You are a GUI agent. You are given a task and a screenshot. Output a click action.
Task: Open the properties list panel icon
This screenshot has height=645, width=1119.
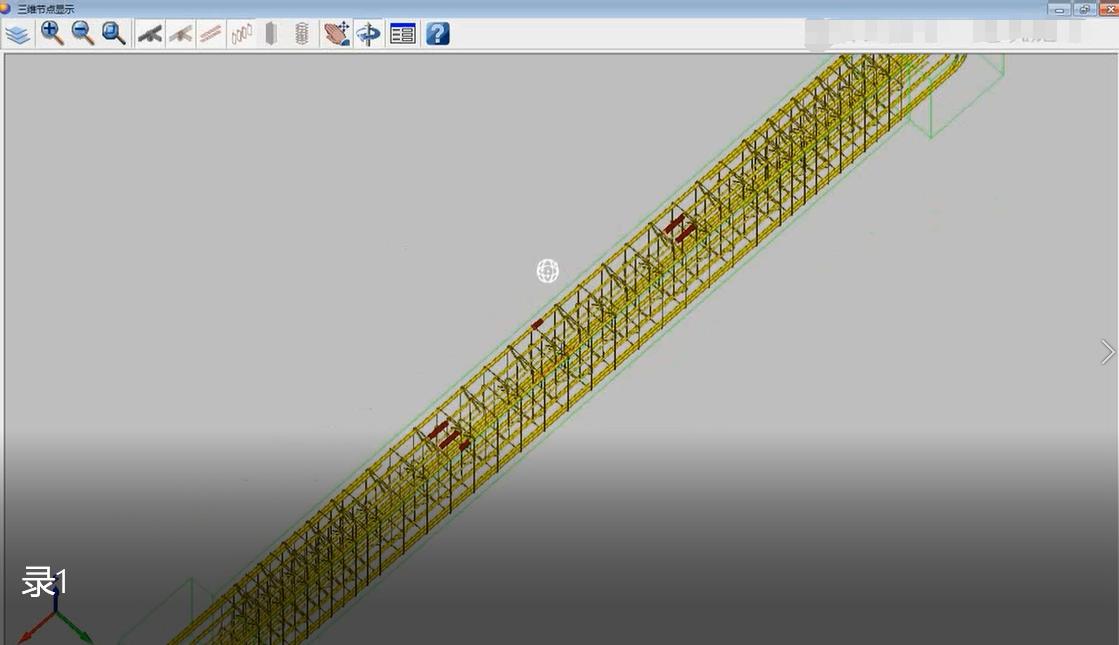403,34
